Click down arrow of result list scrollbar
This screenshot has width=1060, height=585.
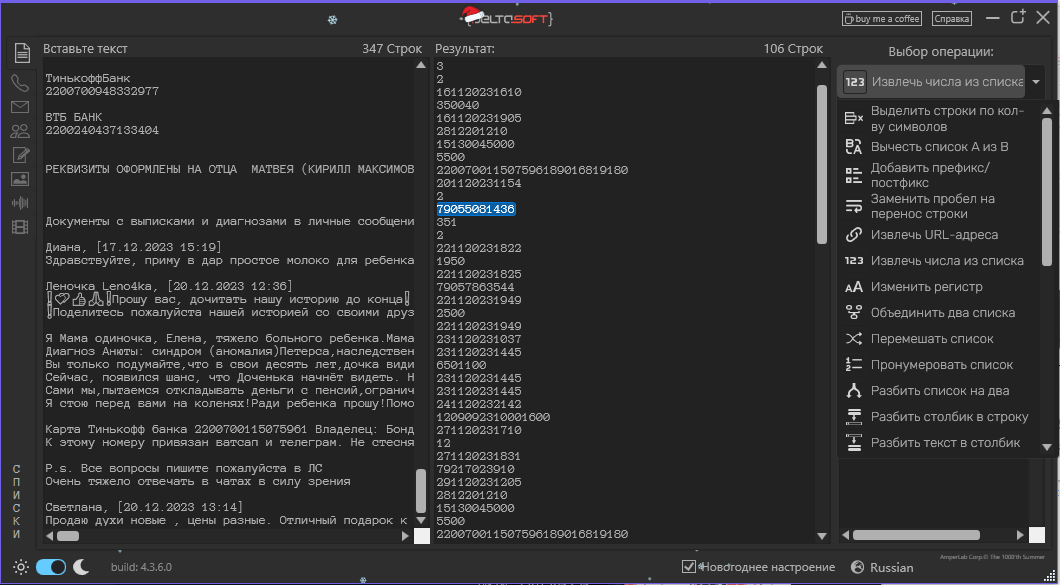[822, 536]
